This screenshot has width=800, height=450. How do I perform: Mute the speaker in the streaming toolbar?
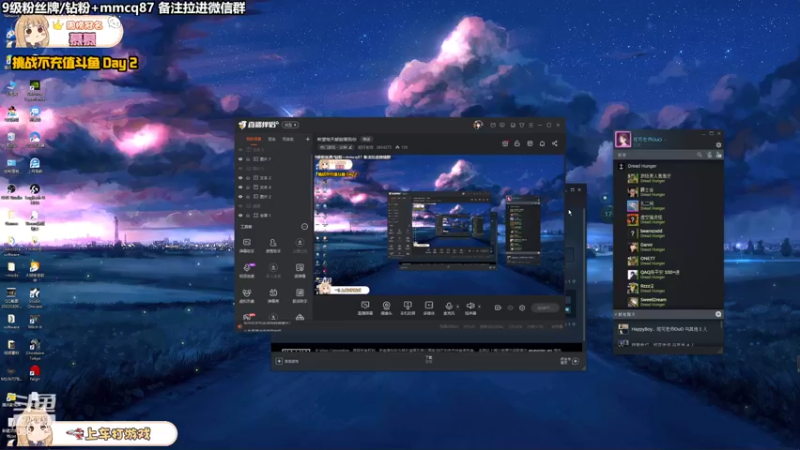point(470,305)
